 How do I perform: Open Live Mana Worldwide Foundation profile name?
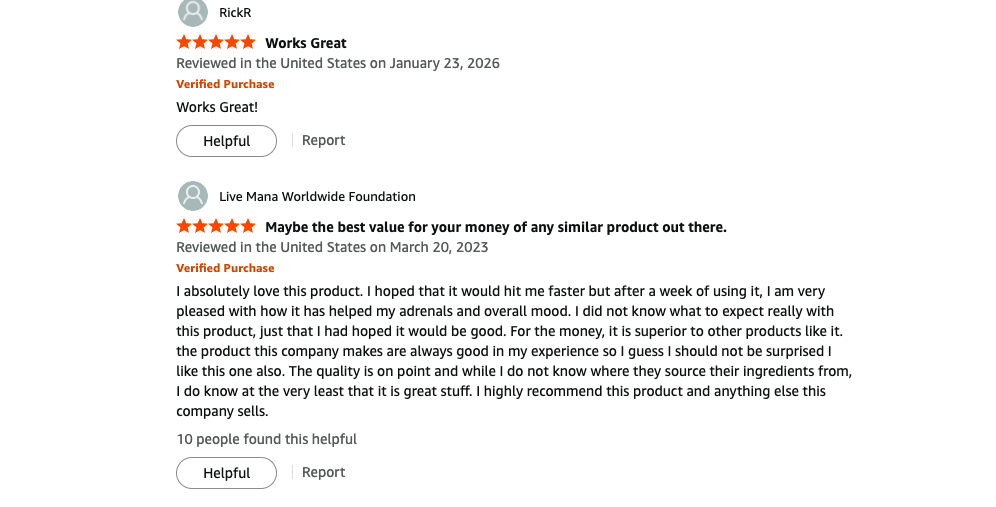click(x=317, y=196)
